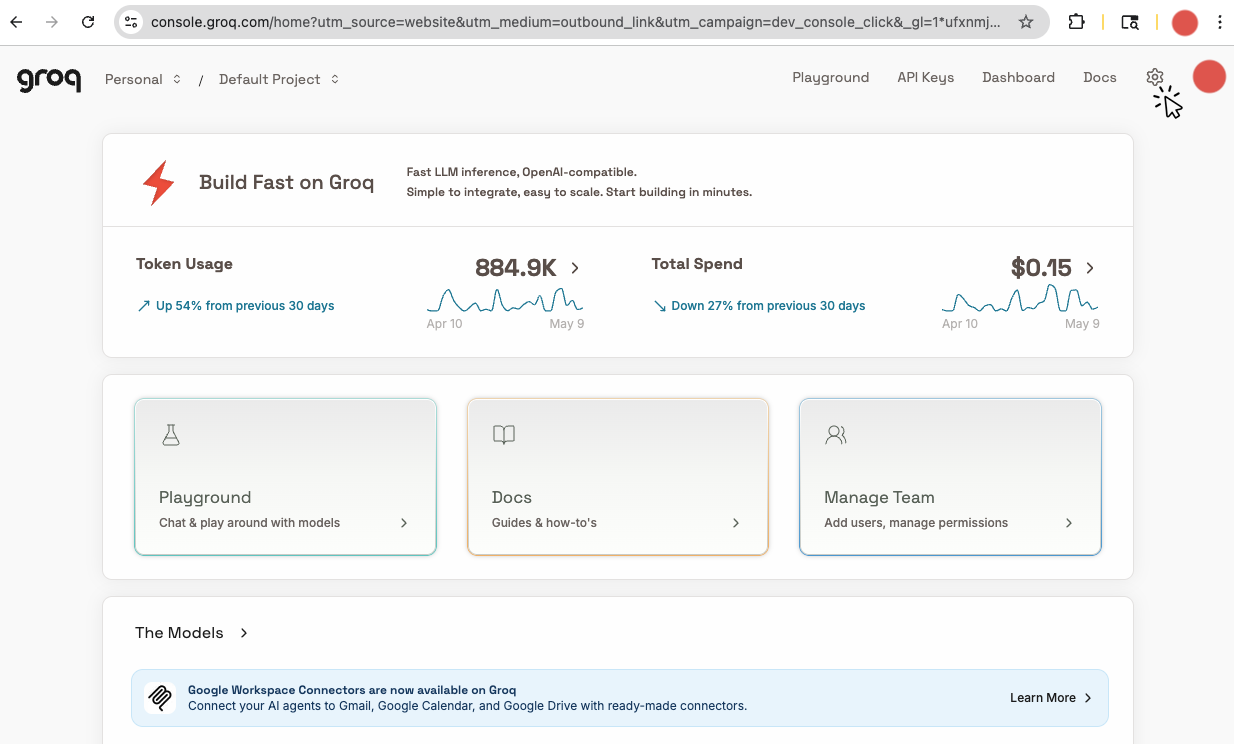
Task: Click 'Down 27% from previous 30 days' text
Action: pos(768,306)
